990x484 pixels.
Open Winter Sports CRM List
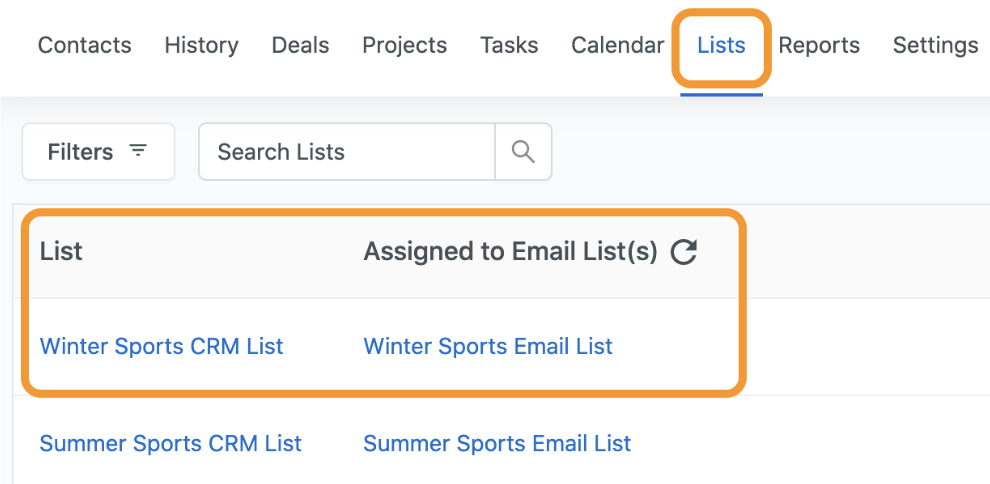tap(161, 347)
